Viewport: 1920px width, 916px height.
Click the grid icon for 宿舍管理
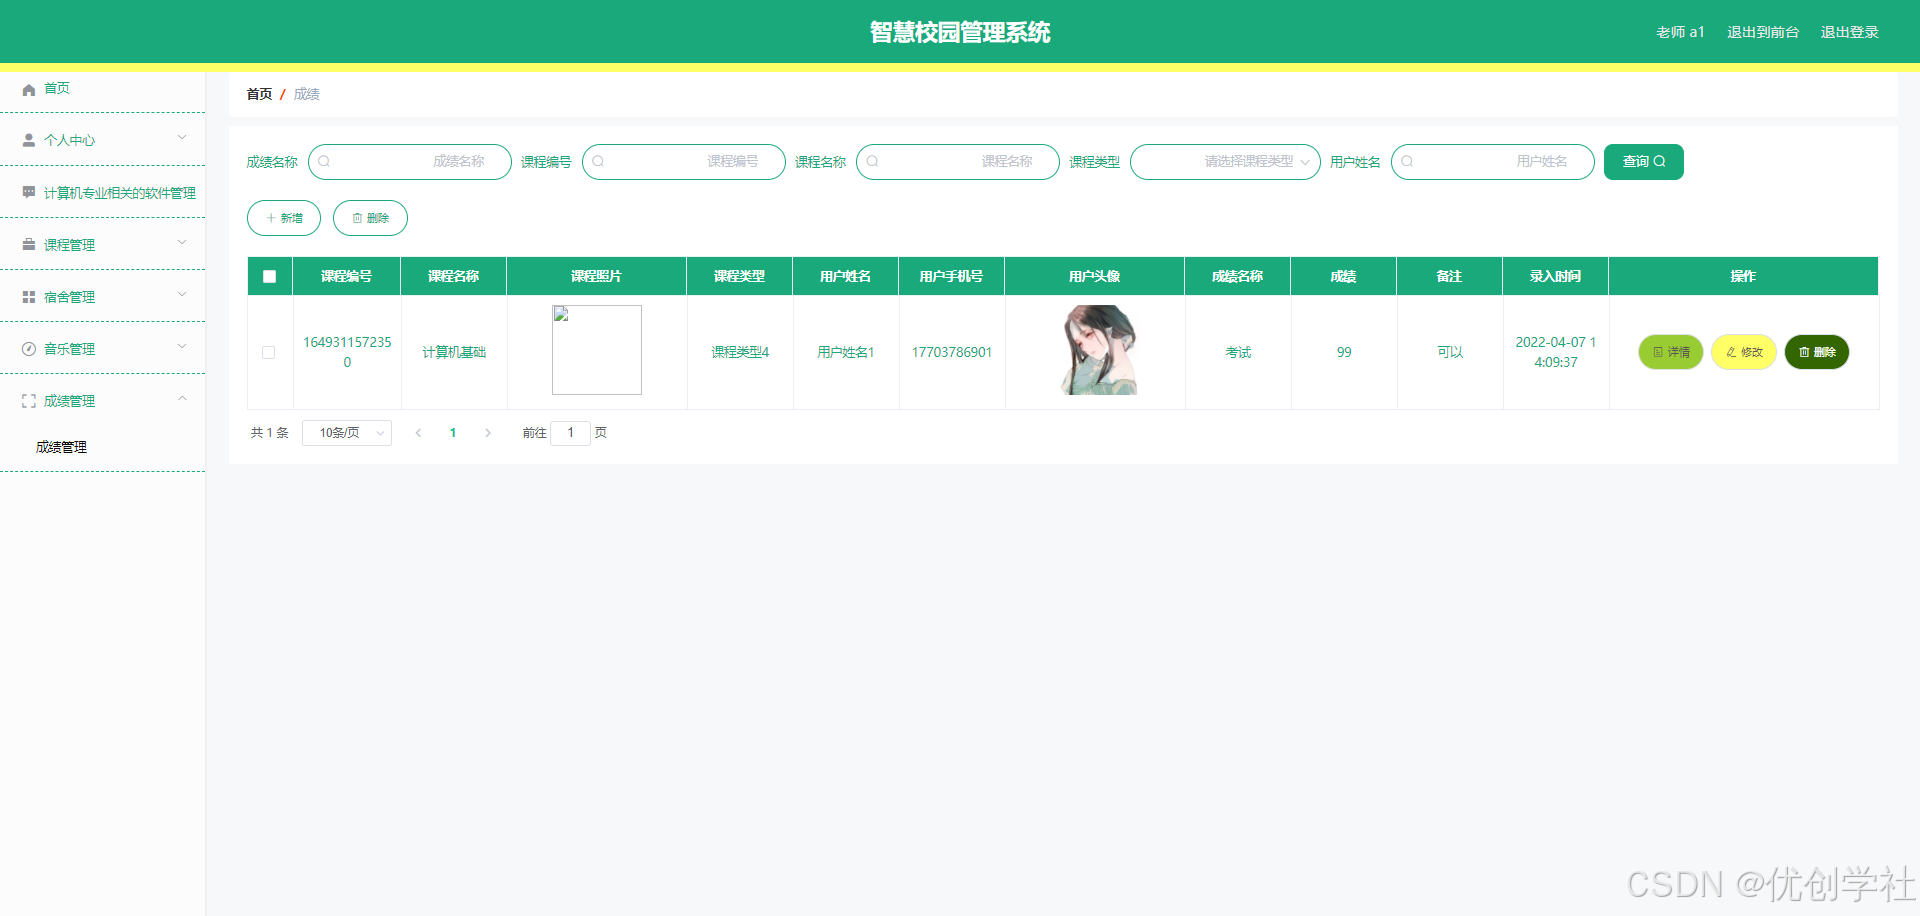29,297
